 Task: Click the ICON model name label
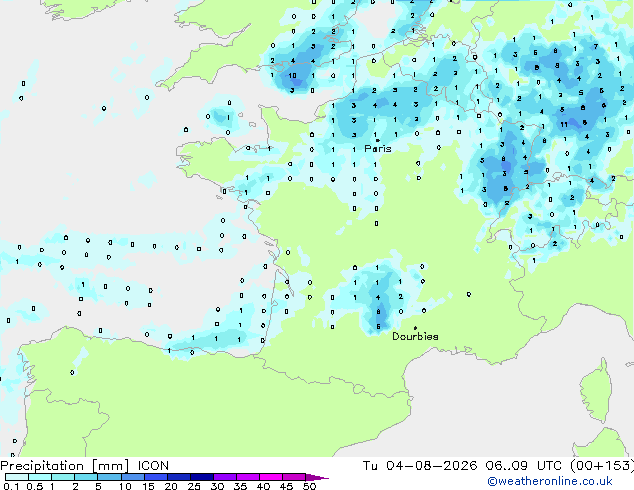pos(153,466)
